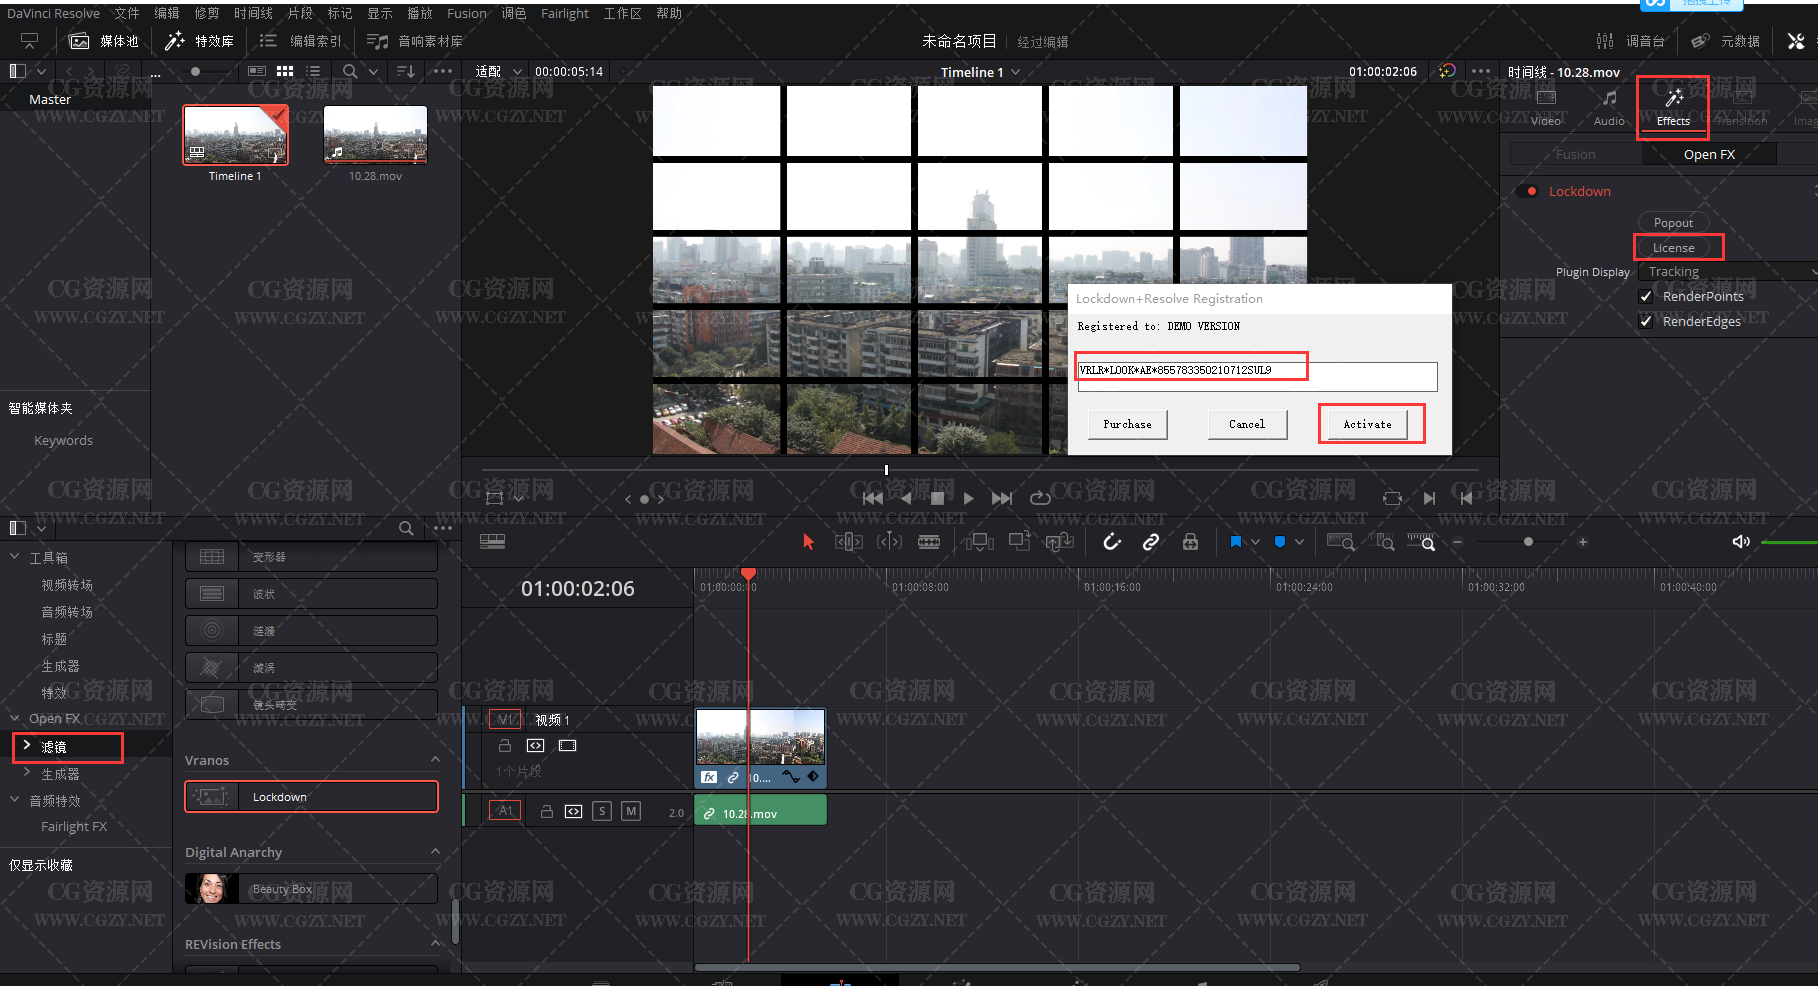Viewport: 1818px width, 986px height.
Task: Collapse the Digital Anarchy effects group
Action: click(x=435, y=852)
